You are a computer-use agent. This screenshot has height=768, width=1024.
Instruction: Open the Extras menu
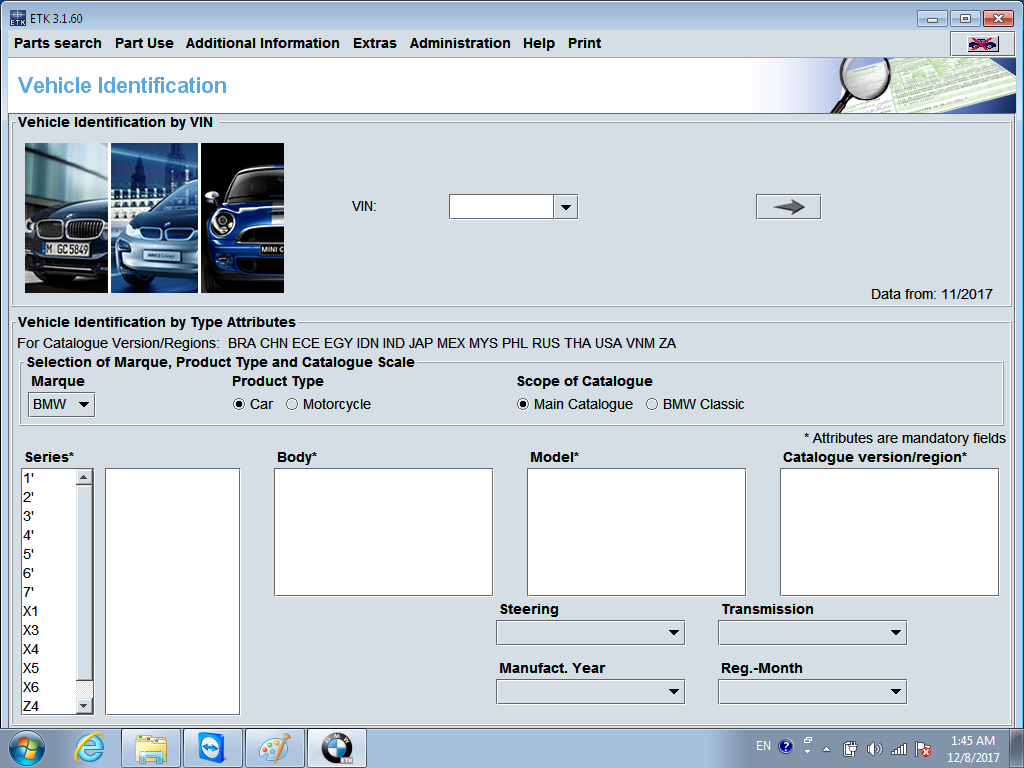click(x=375, y=43)
